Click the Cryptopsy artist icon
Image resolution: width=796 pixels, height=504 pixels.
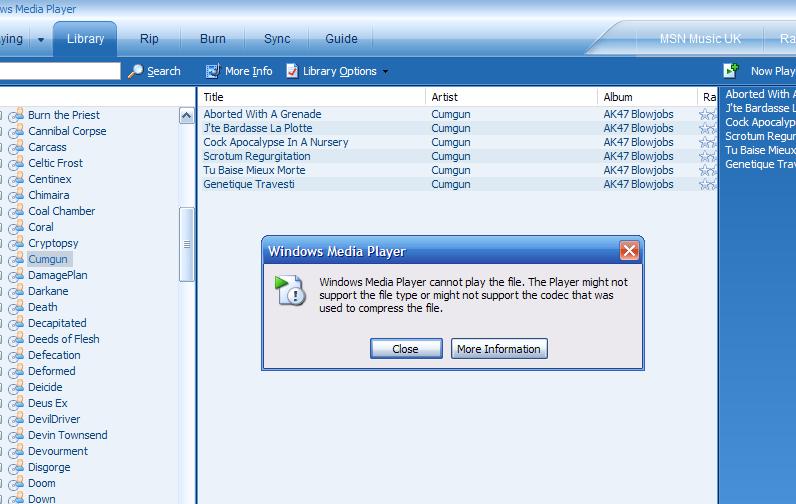[x=16, y=243]
